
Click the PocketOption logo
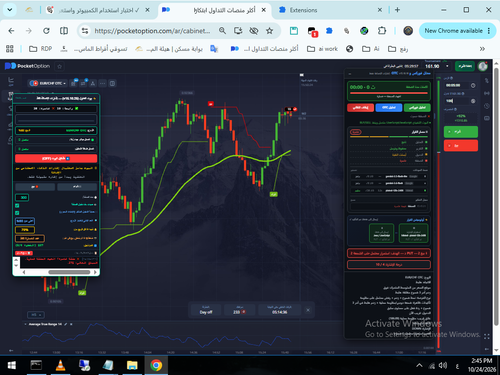27,66
